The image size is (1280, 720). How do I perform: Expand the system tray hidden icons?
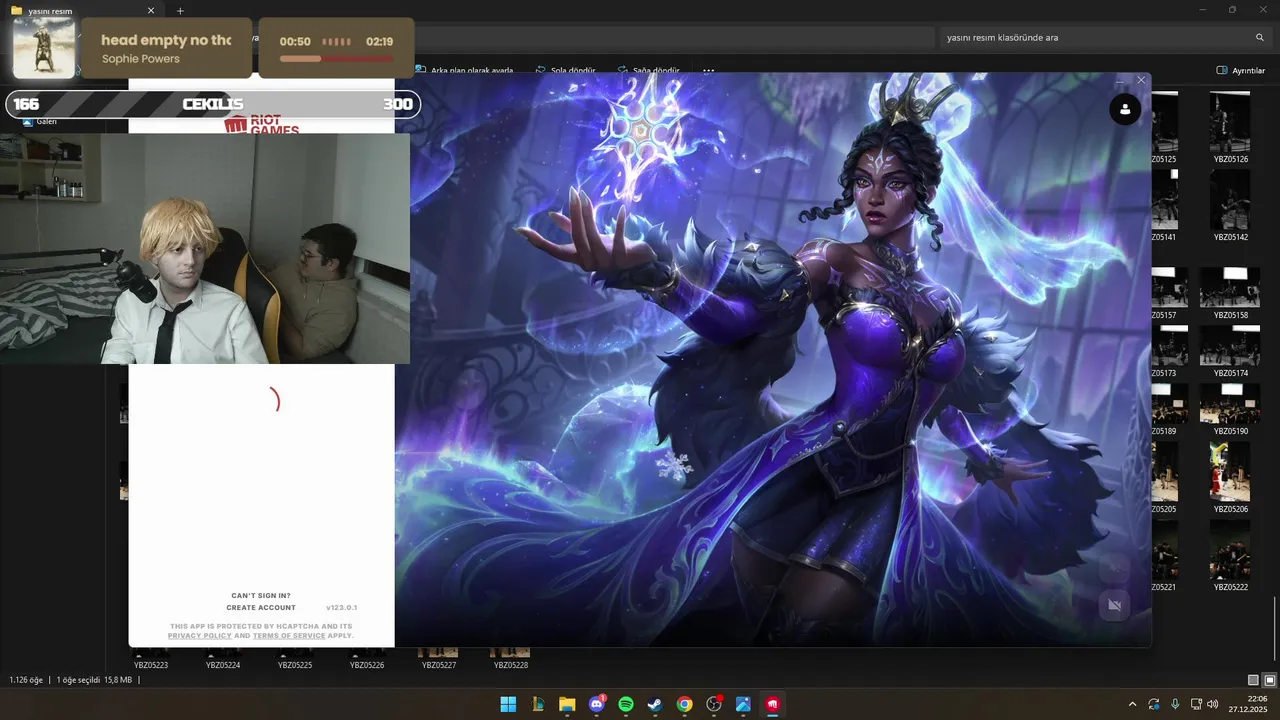[x=1132, y=704]
